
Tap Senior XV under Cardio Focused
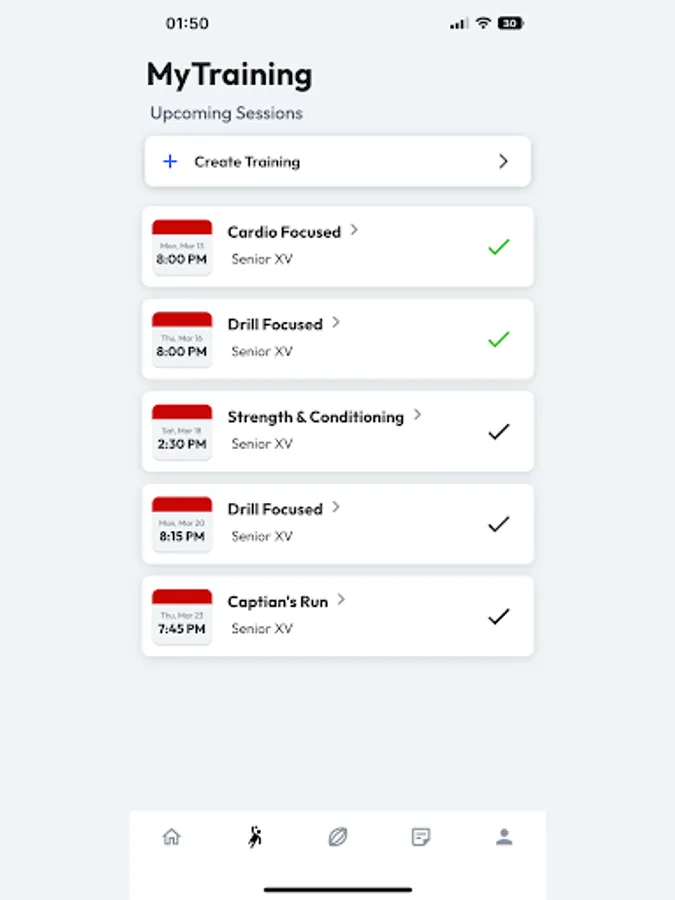click(x=262, y=260)
